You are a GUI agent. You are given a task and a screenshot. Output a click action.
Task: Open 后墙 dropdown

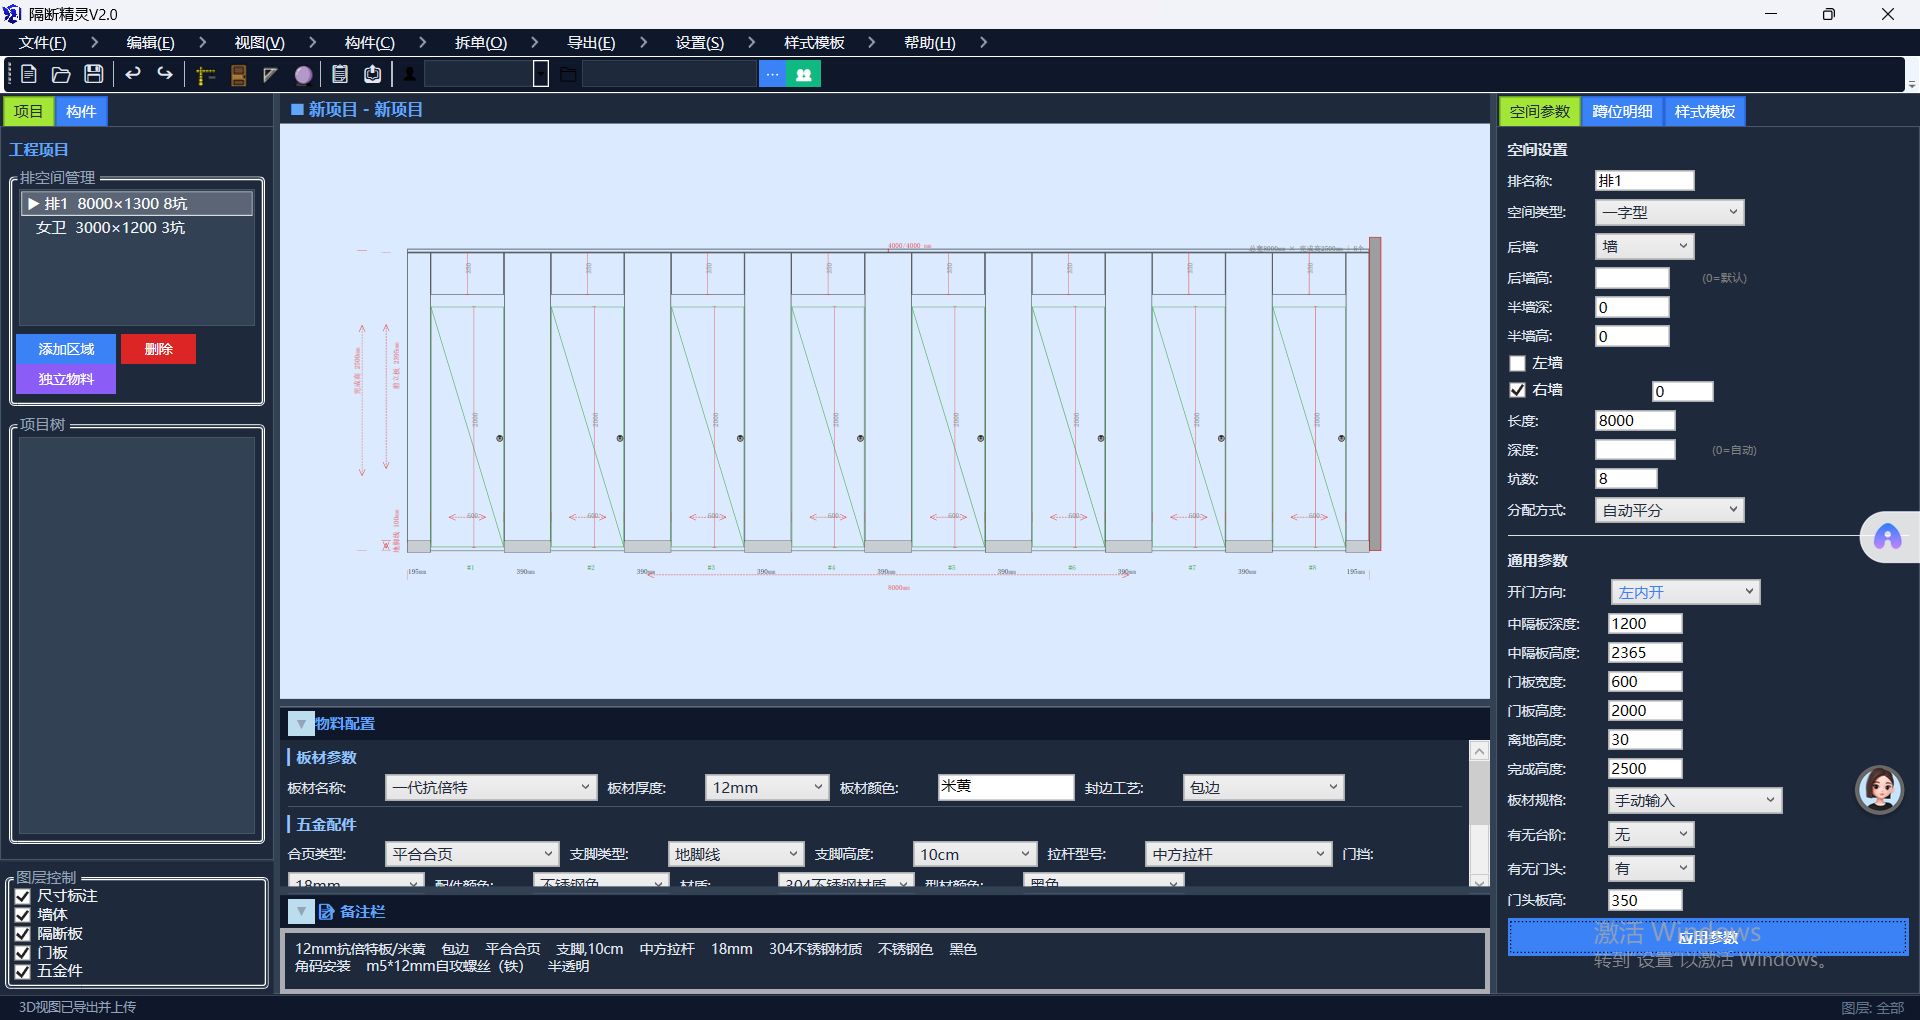(x=1644, y=246)
